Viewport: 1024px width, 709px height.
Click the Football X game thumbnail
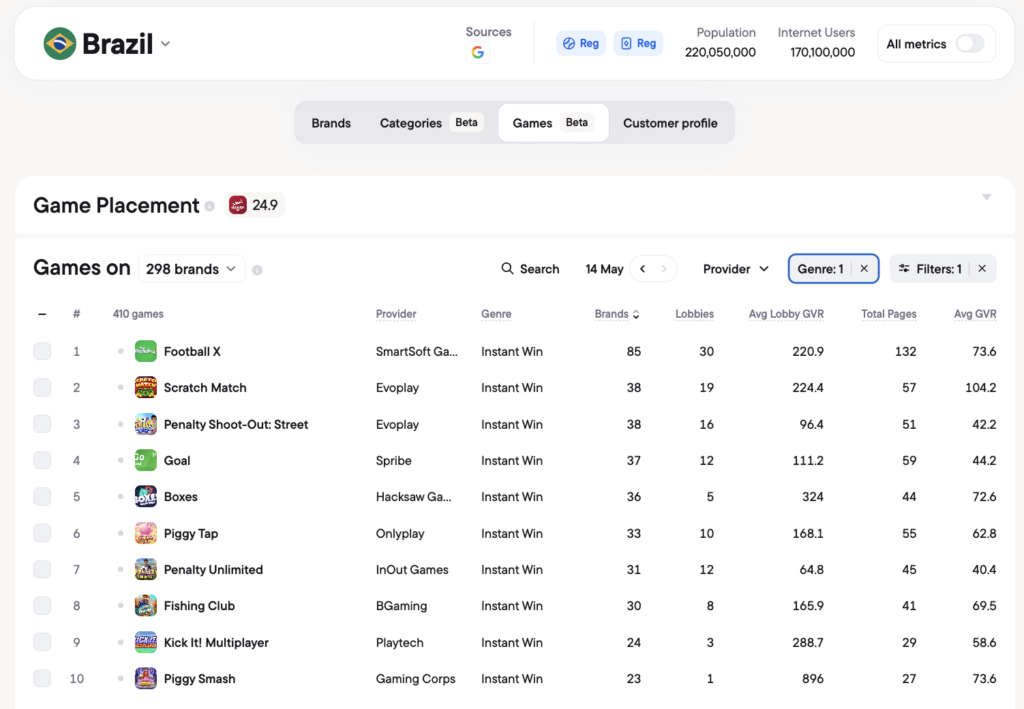pos(146,351)
